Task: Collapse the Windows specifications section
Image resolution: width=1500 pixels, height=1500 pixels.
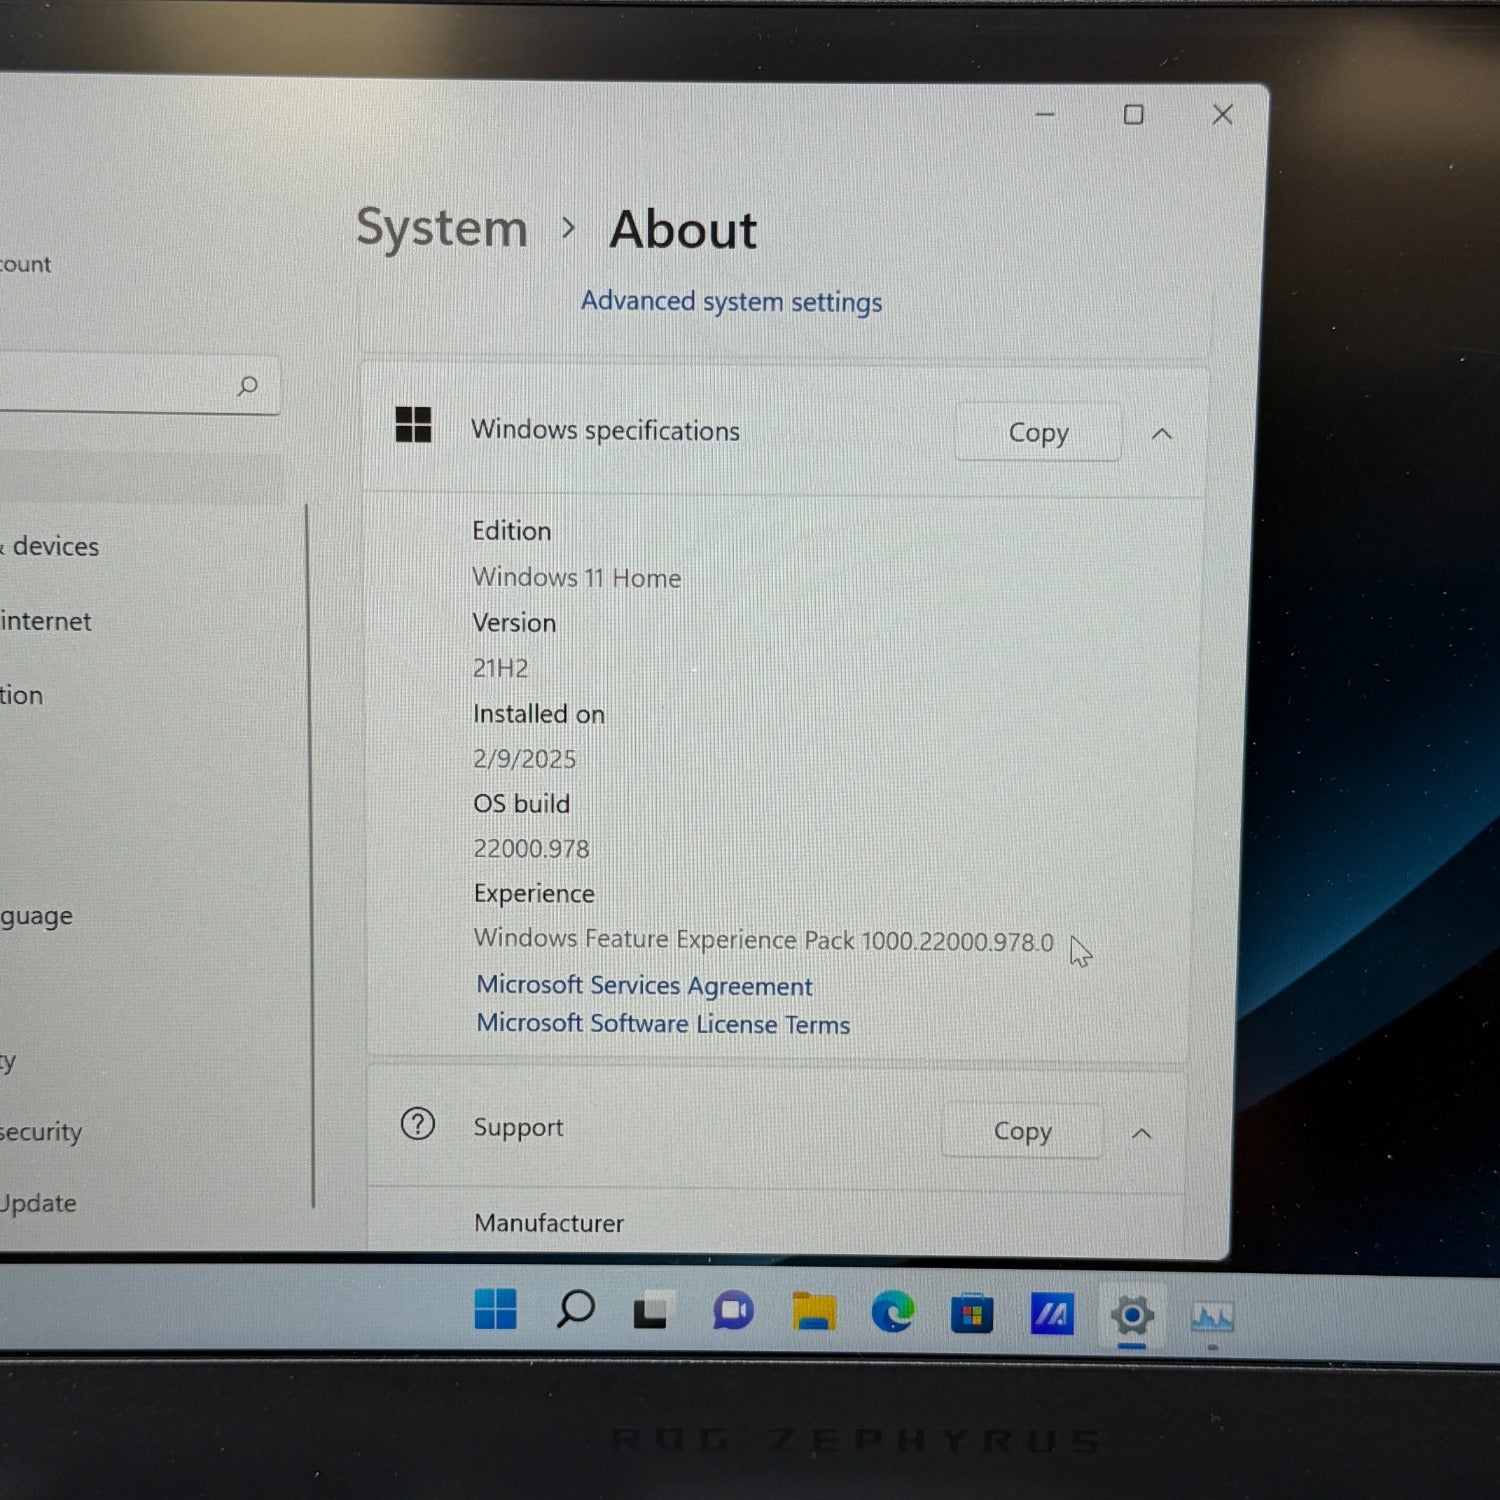Action: pos(1161,434)
